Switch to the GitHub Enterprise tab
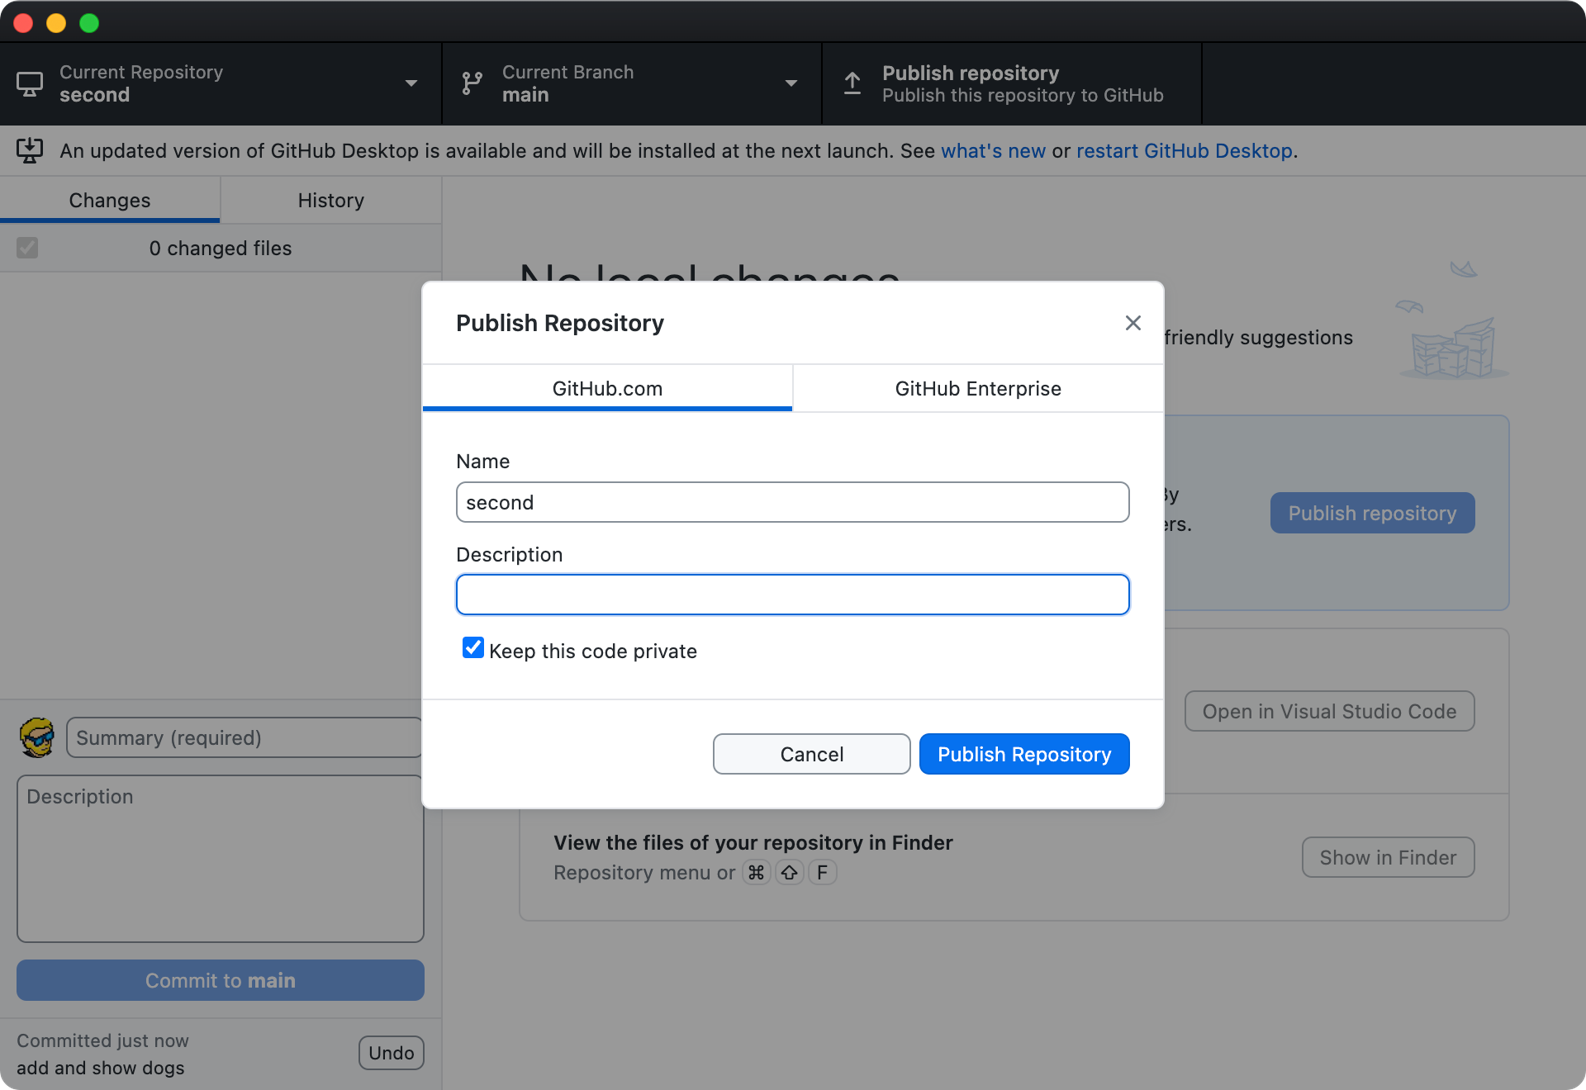1586x1090 pixels. click(x=977, y=388)
